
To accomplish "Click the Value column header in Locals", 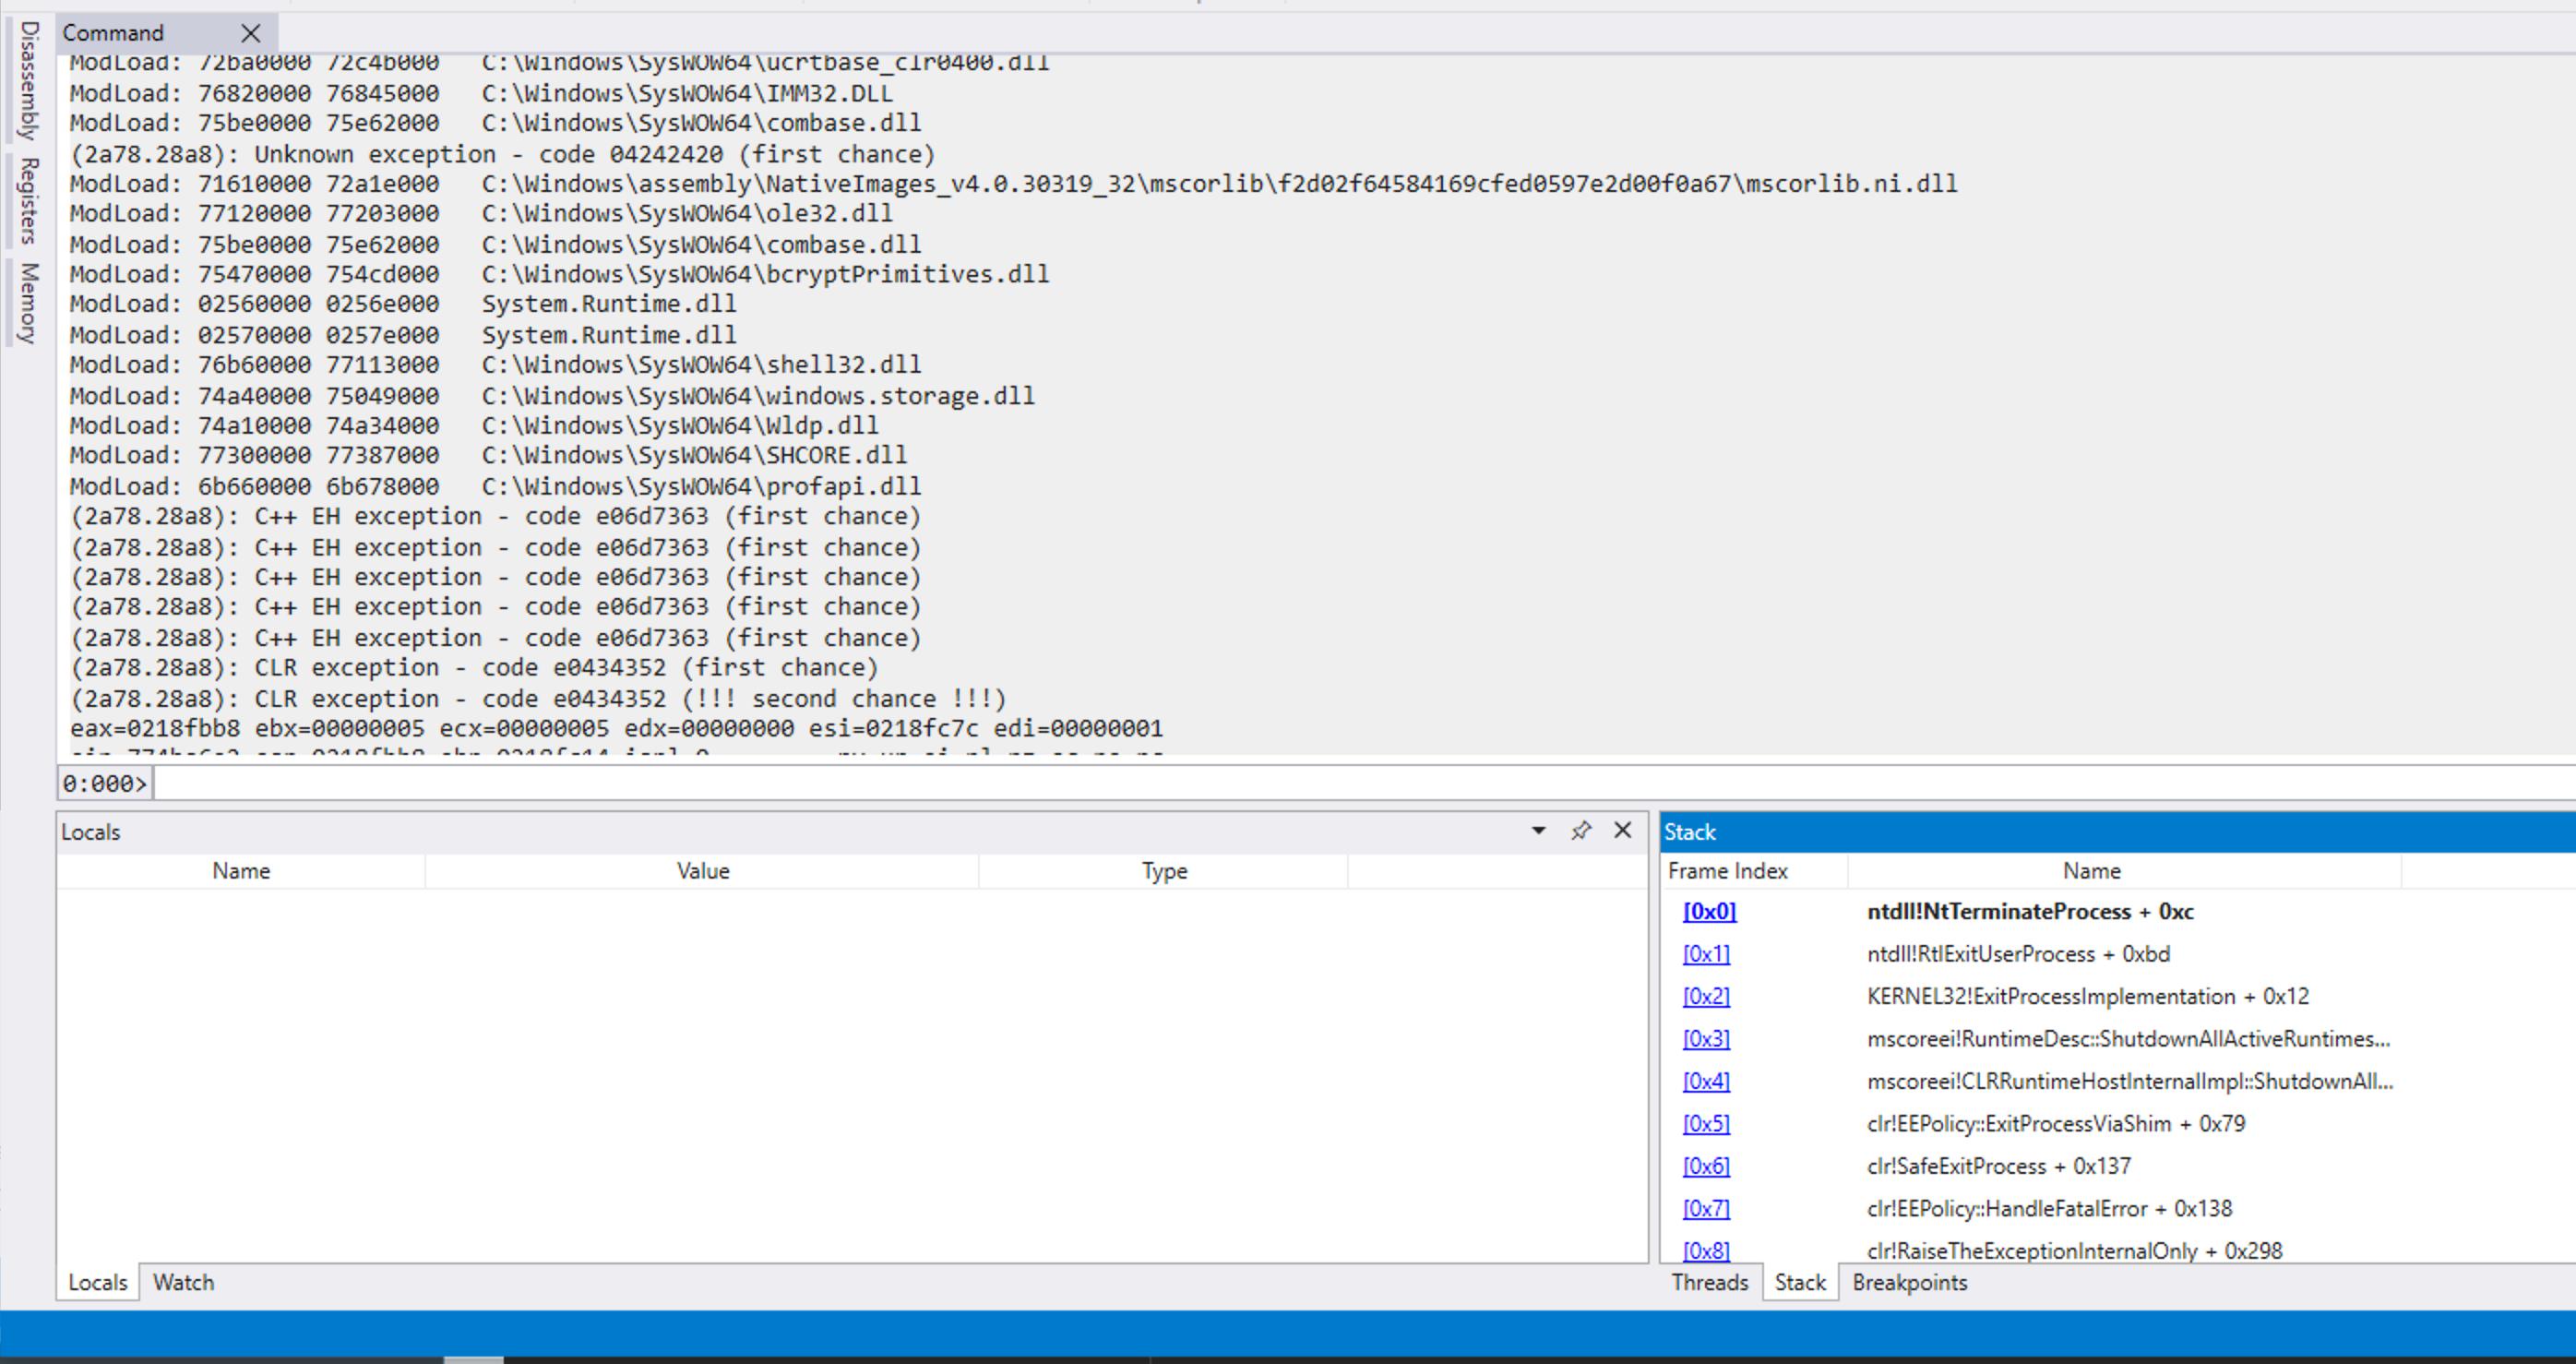I will [x=702, y=871].
